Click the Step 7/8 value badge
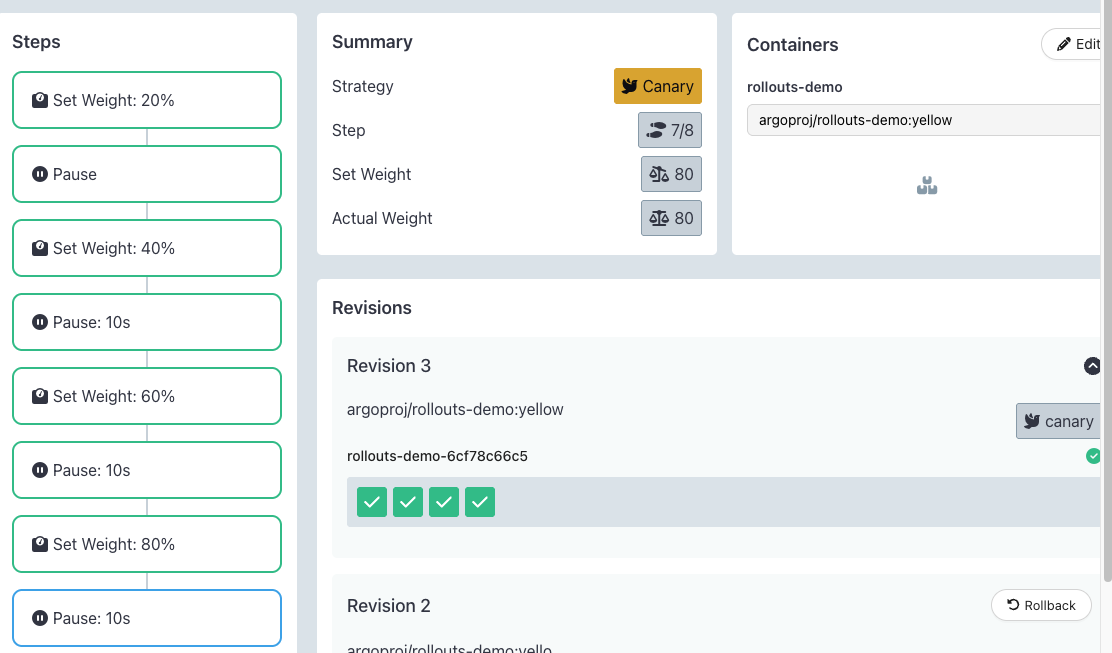The height and width of the screenshot is (653, 1112). point(669,130)
